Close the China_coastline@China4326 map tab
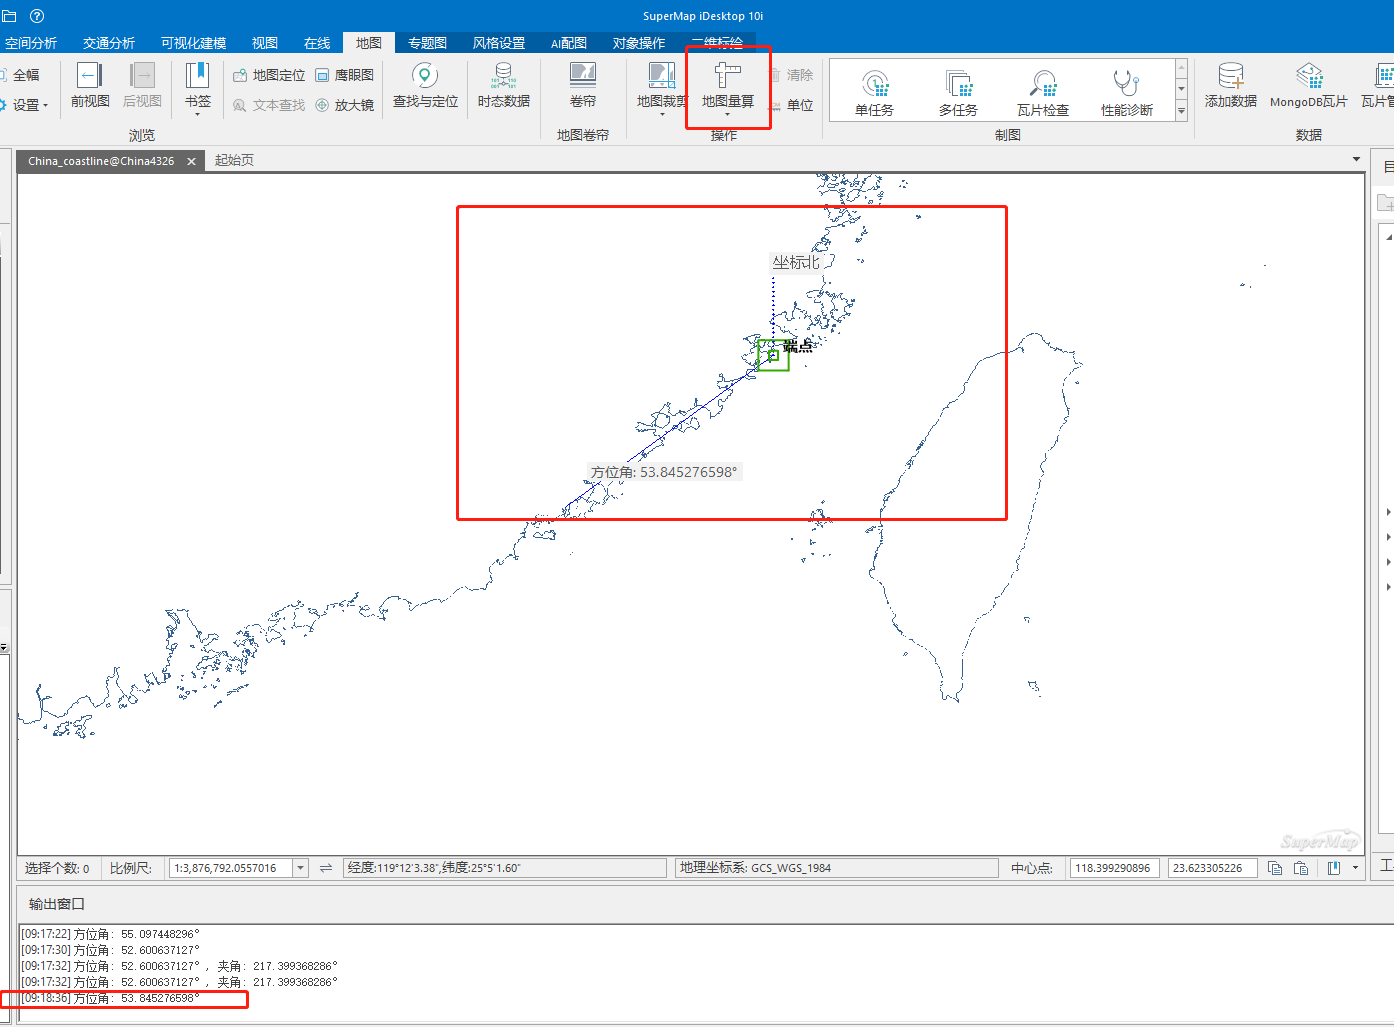The image size is (1394, 1027). (191, 161)
